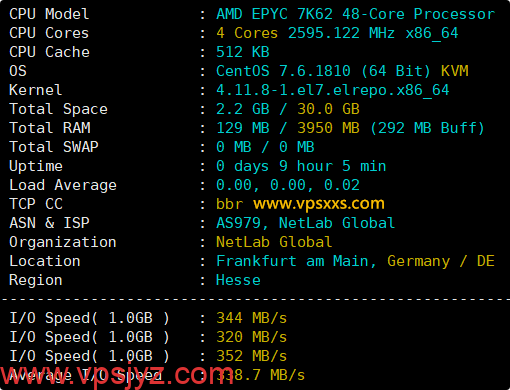This screenshot has height=390, width=510.
Task: Select the 'CPU Cache' label
Action: click(49, 52)
